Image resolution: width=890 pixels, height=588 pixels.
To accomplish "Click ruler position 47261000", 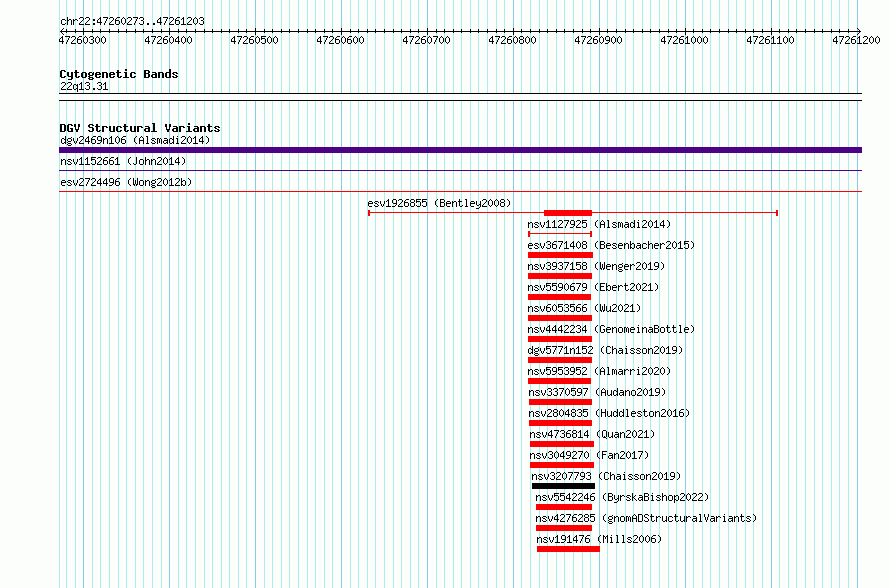I will 685,40.
